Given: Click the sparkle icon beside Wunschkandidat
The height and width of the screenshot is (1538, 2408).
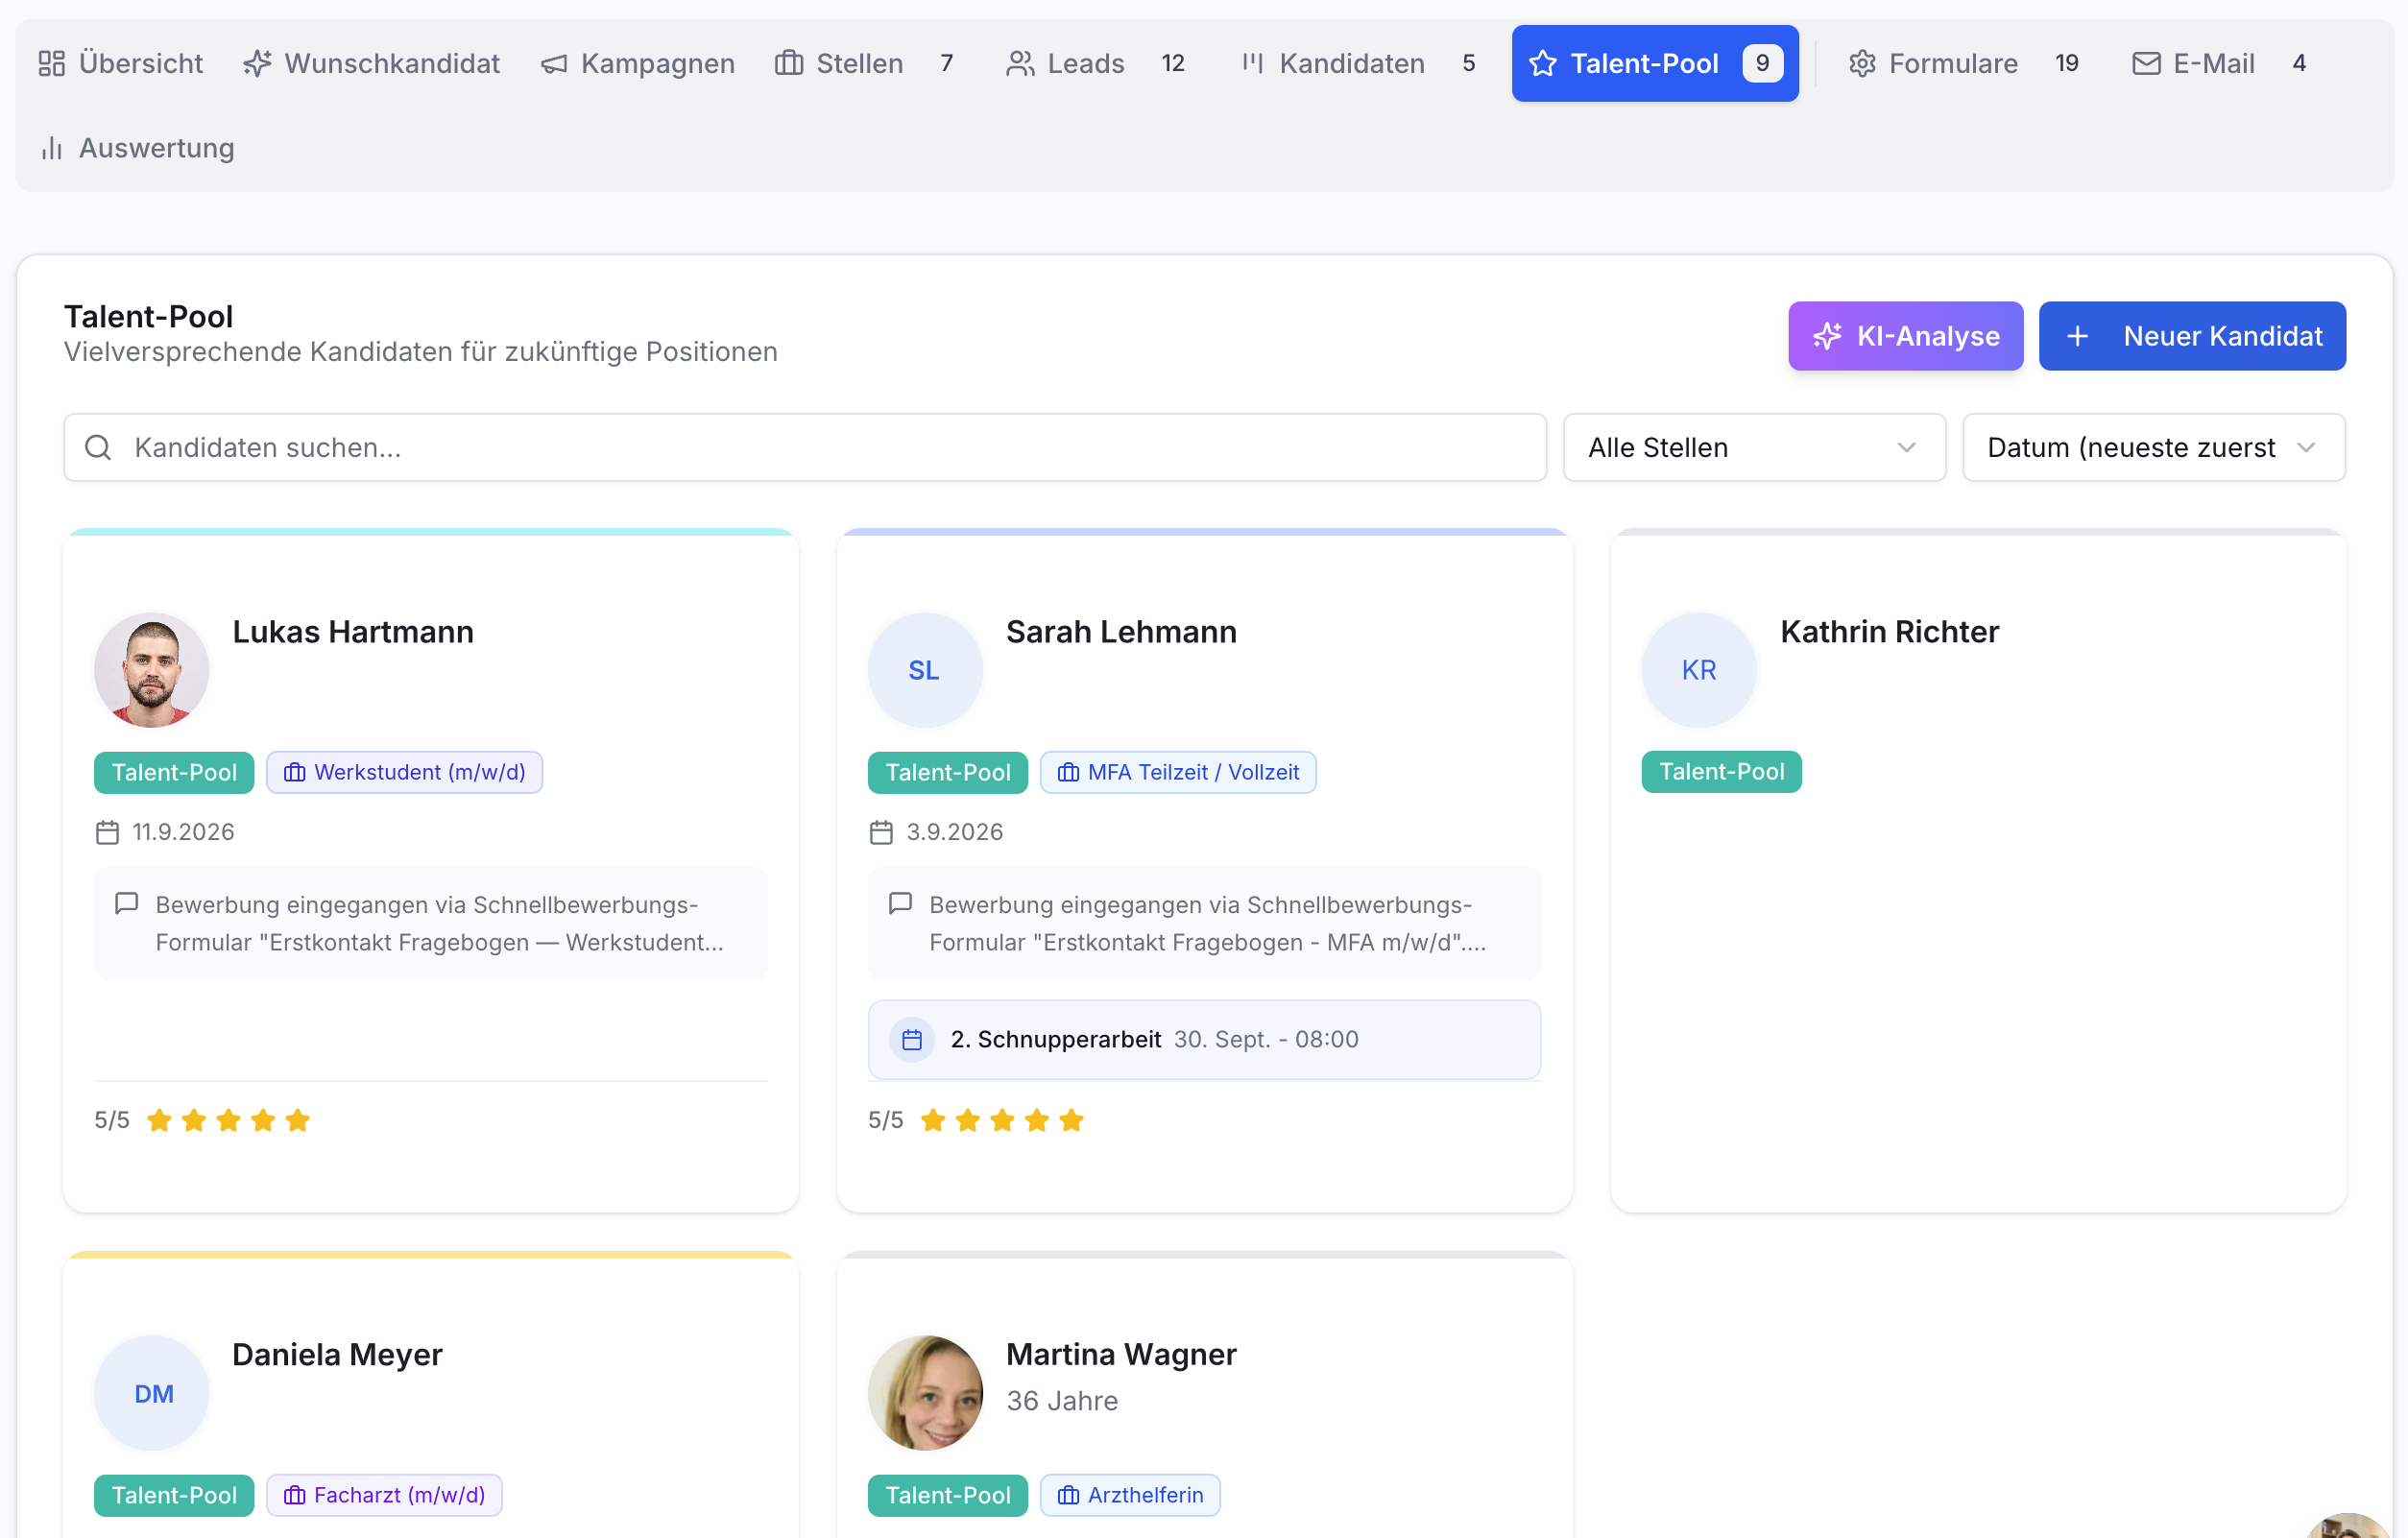Looking at the screenshot, I should click(257, 63).
